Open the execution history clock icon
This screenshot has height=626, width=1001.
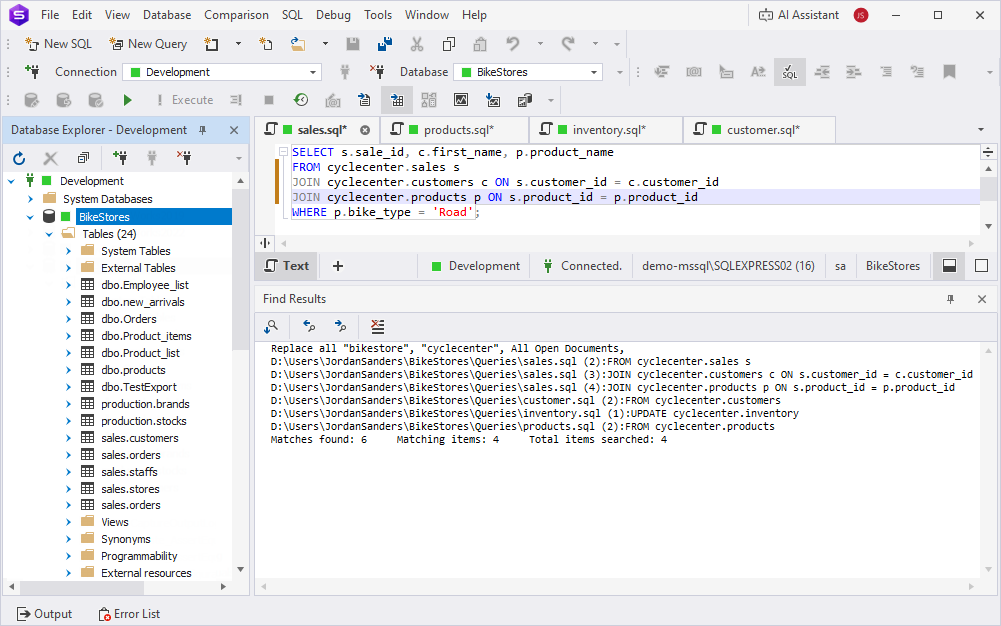point(300,100)
